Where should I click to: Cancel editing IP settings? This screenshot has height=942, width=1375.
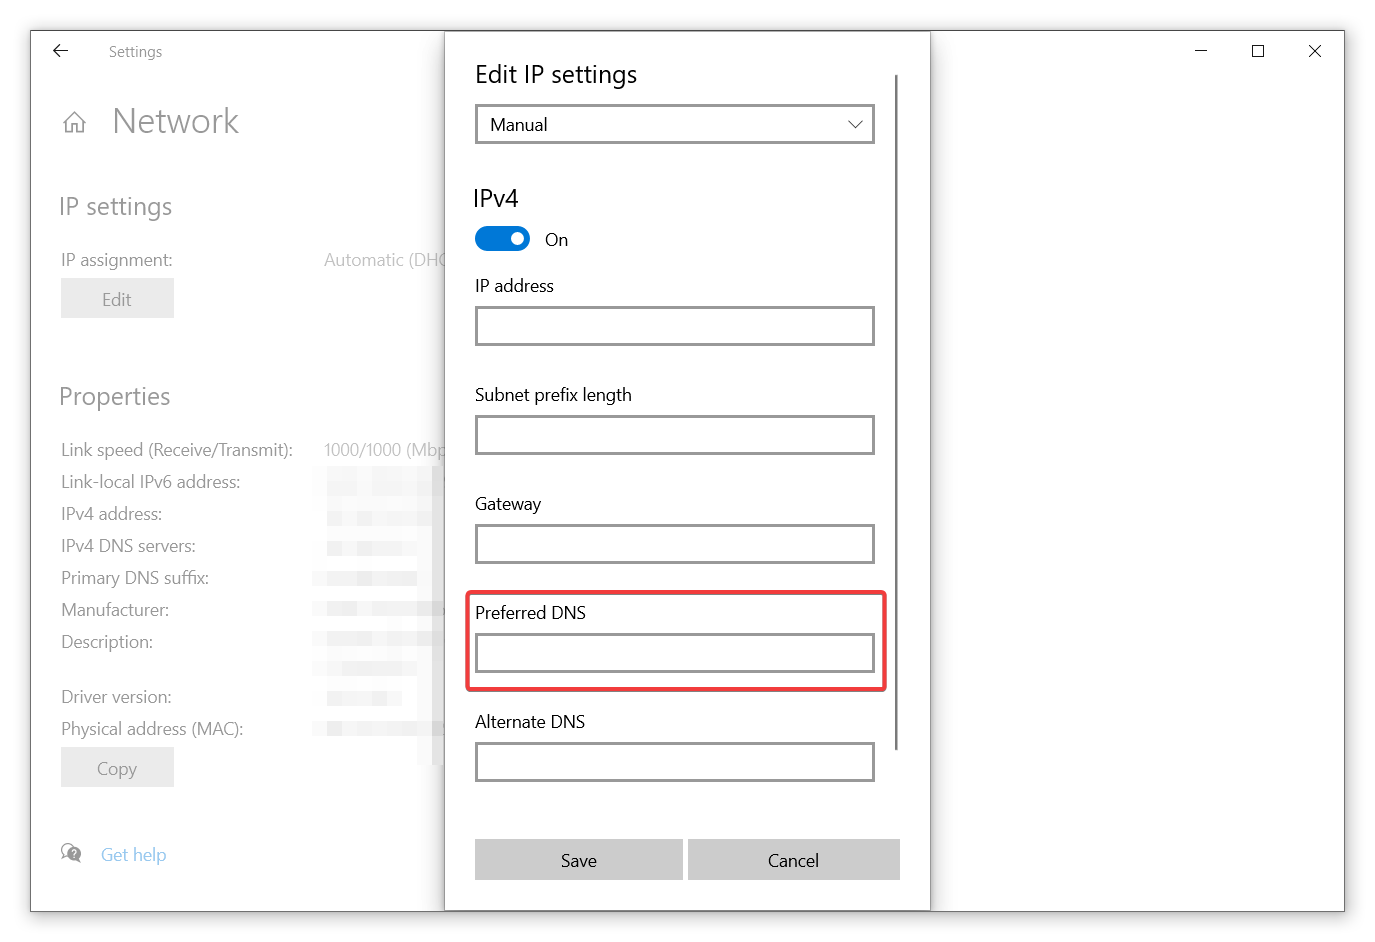pyautogui.click(x=794, y=860)
